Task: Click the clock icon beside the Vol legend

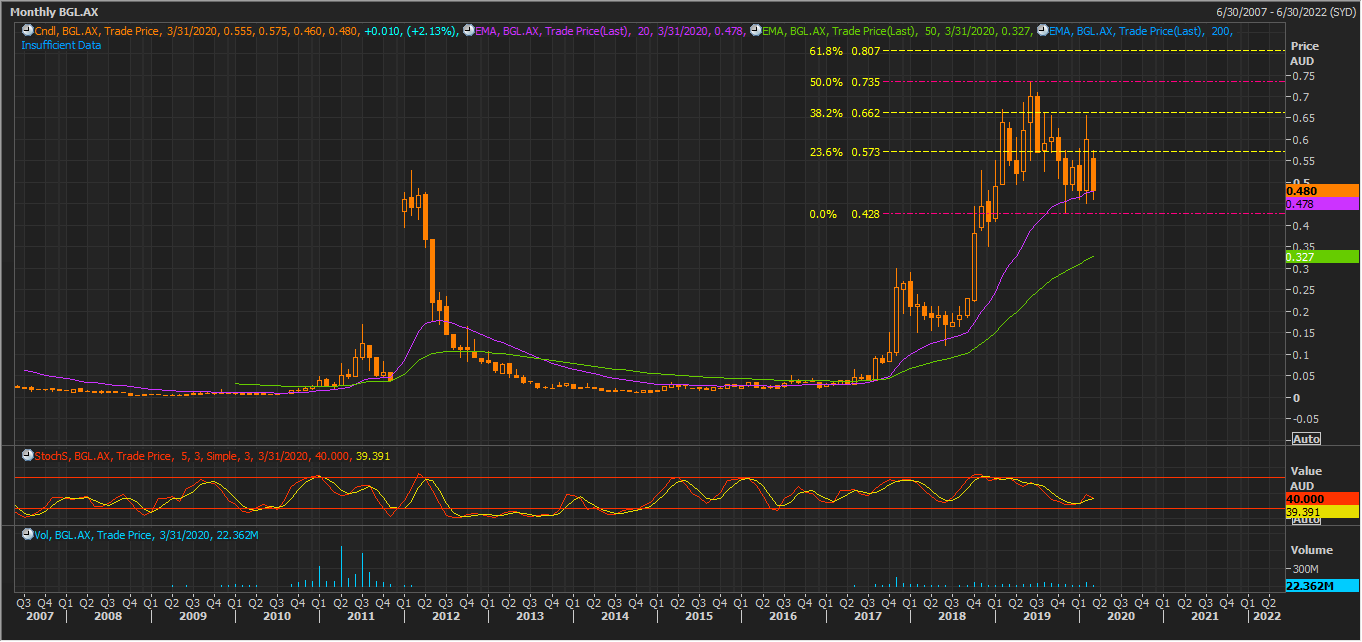Action: click(28, 536)
